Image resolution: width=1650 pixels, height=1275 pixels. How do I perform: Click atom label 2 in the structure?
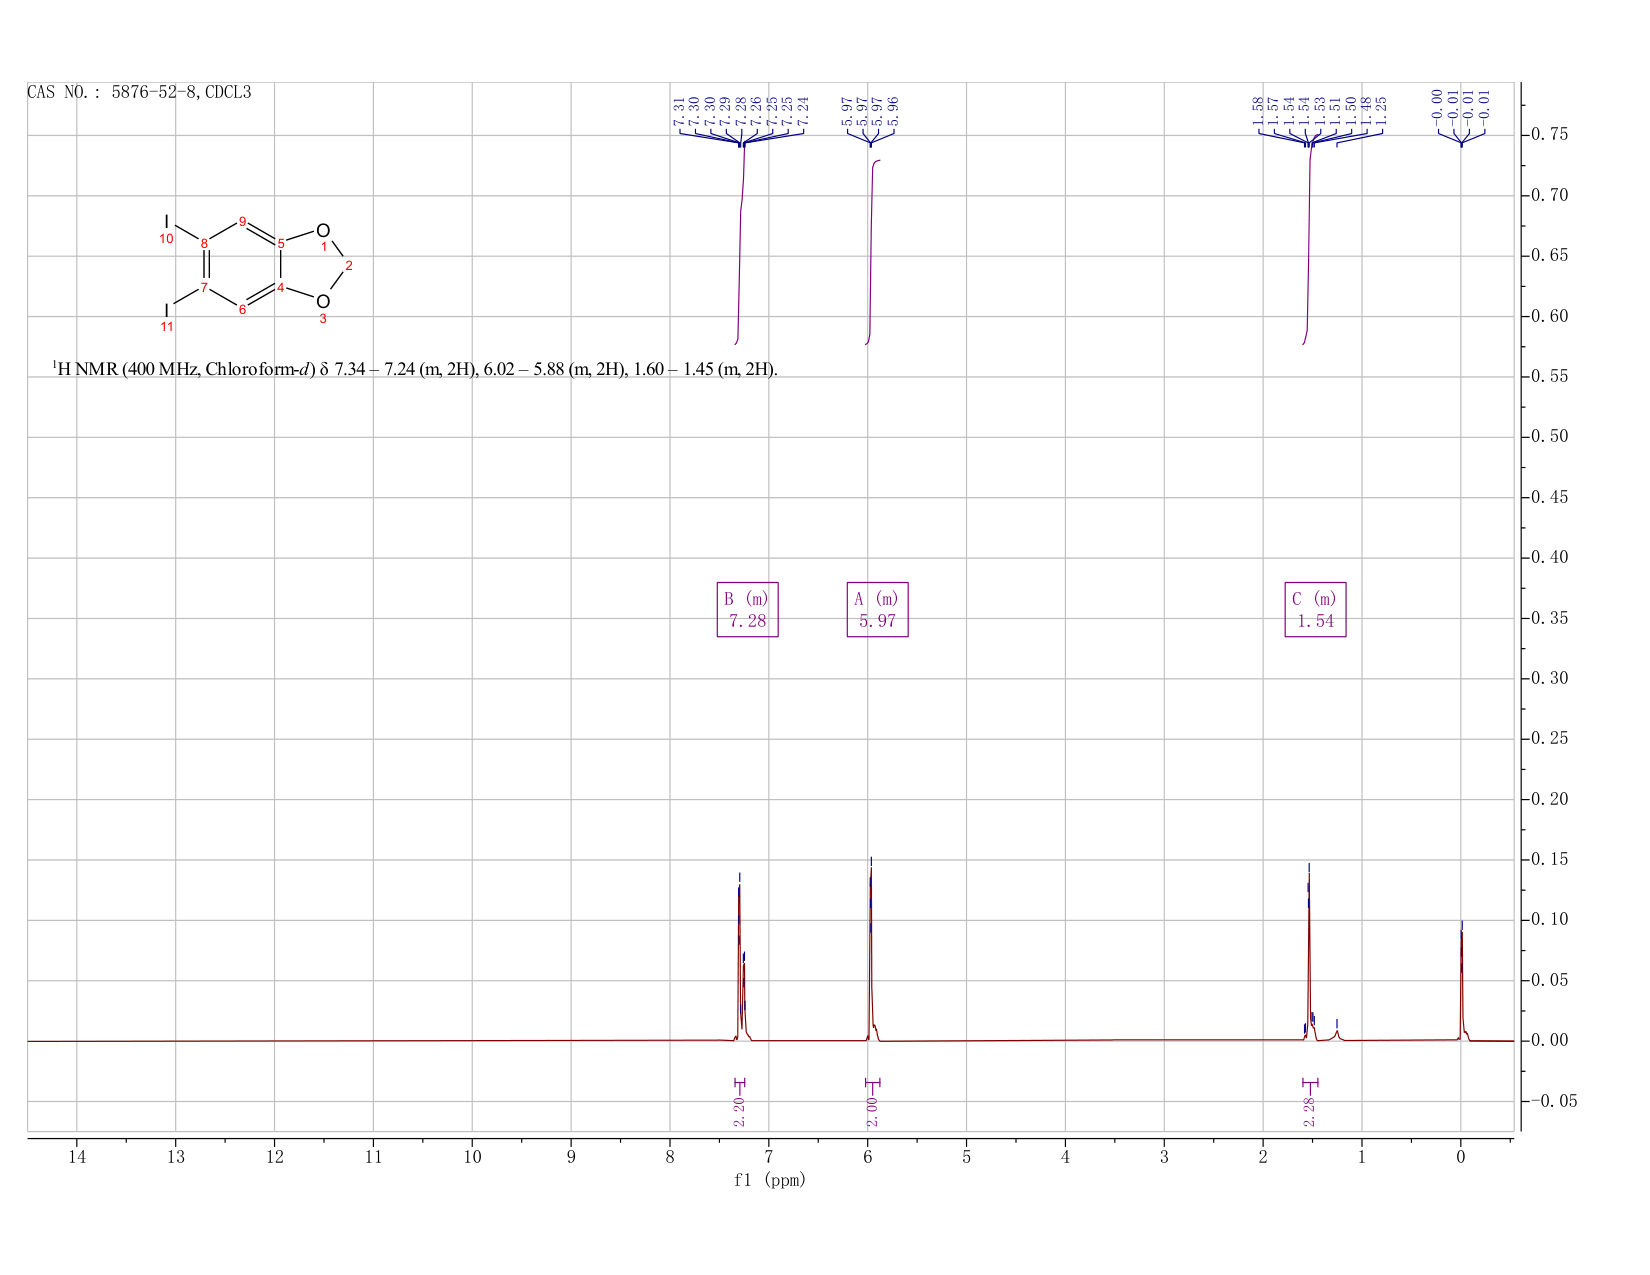coord(348,265)
